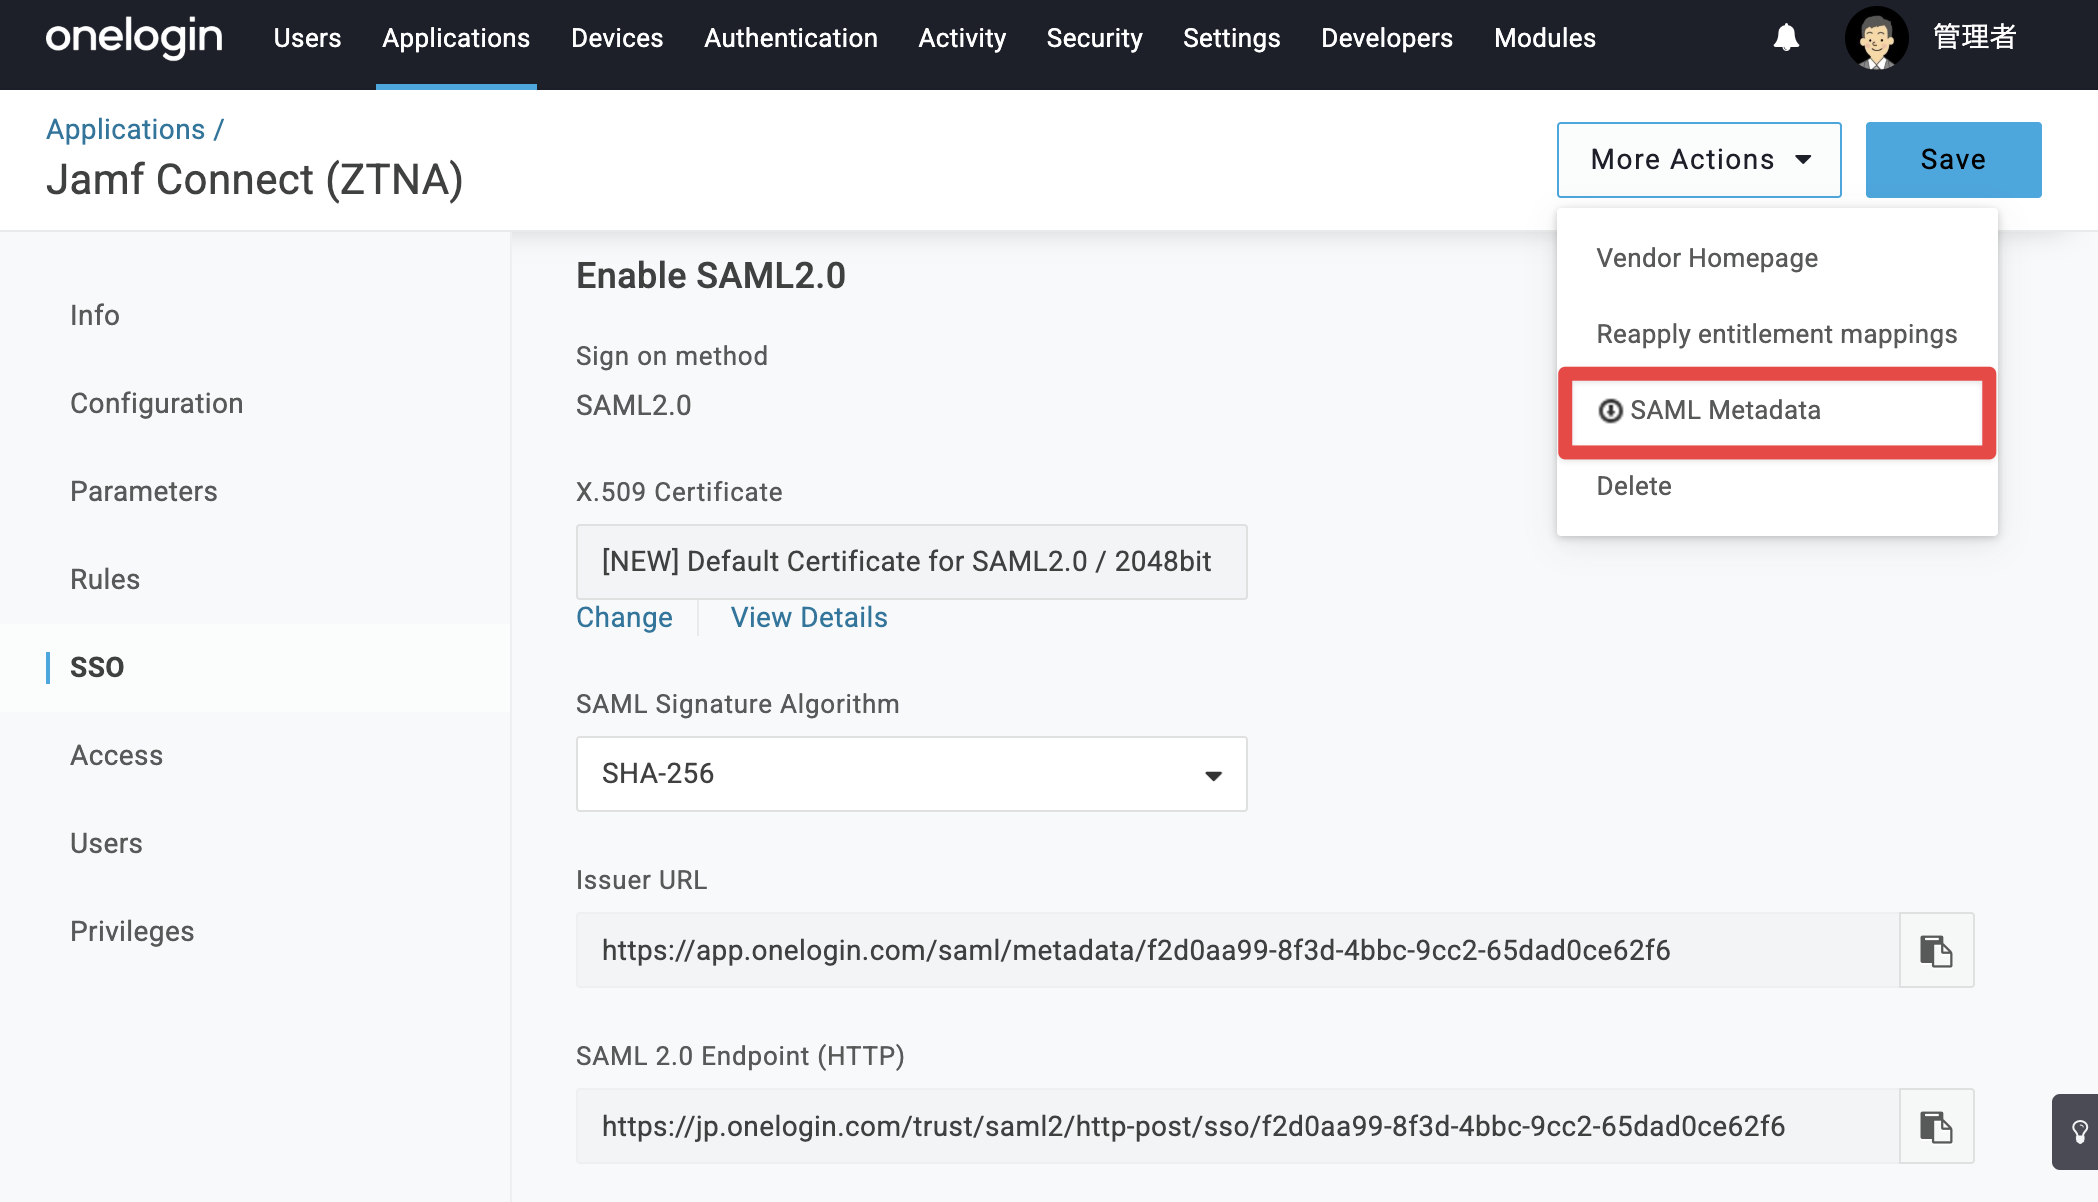Go to the OneLogin logo home
The image size is (2098, 1202).
134,38
